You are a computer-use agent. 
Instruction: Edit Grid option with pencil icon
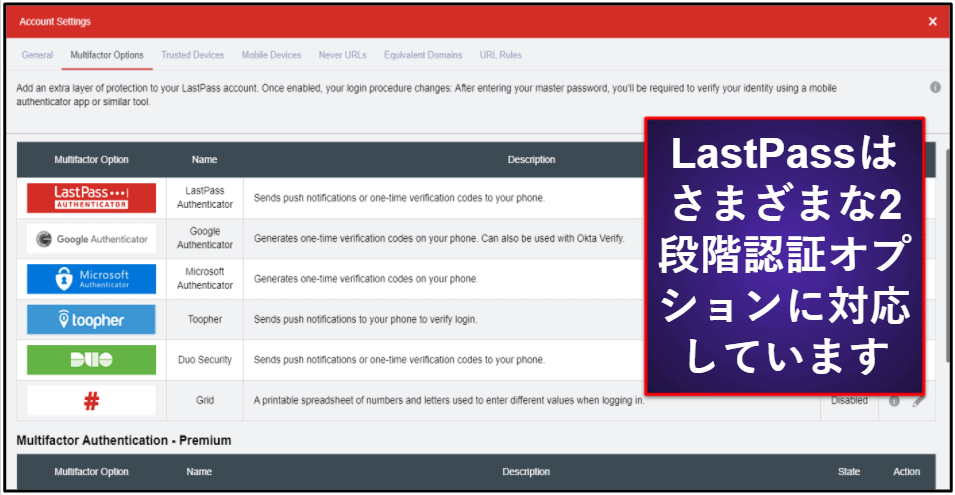[x=919, y=401]
